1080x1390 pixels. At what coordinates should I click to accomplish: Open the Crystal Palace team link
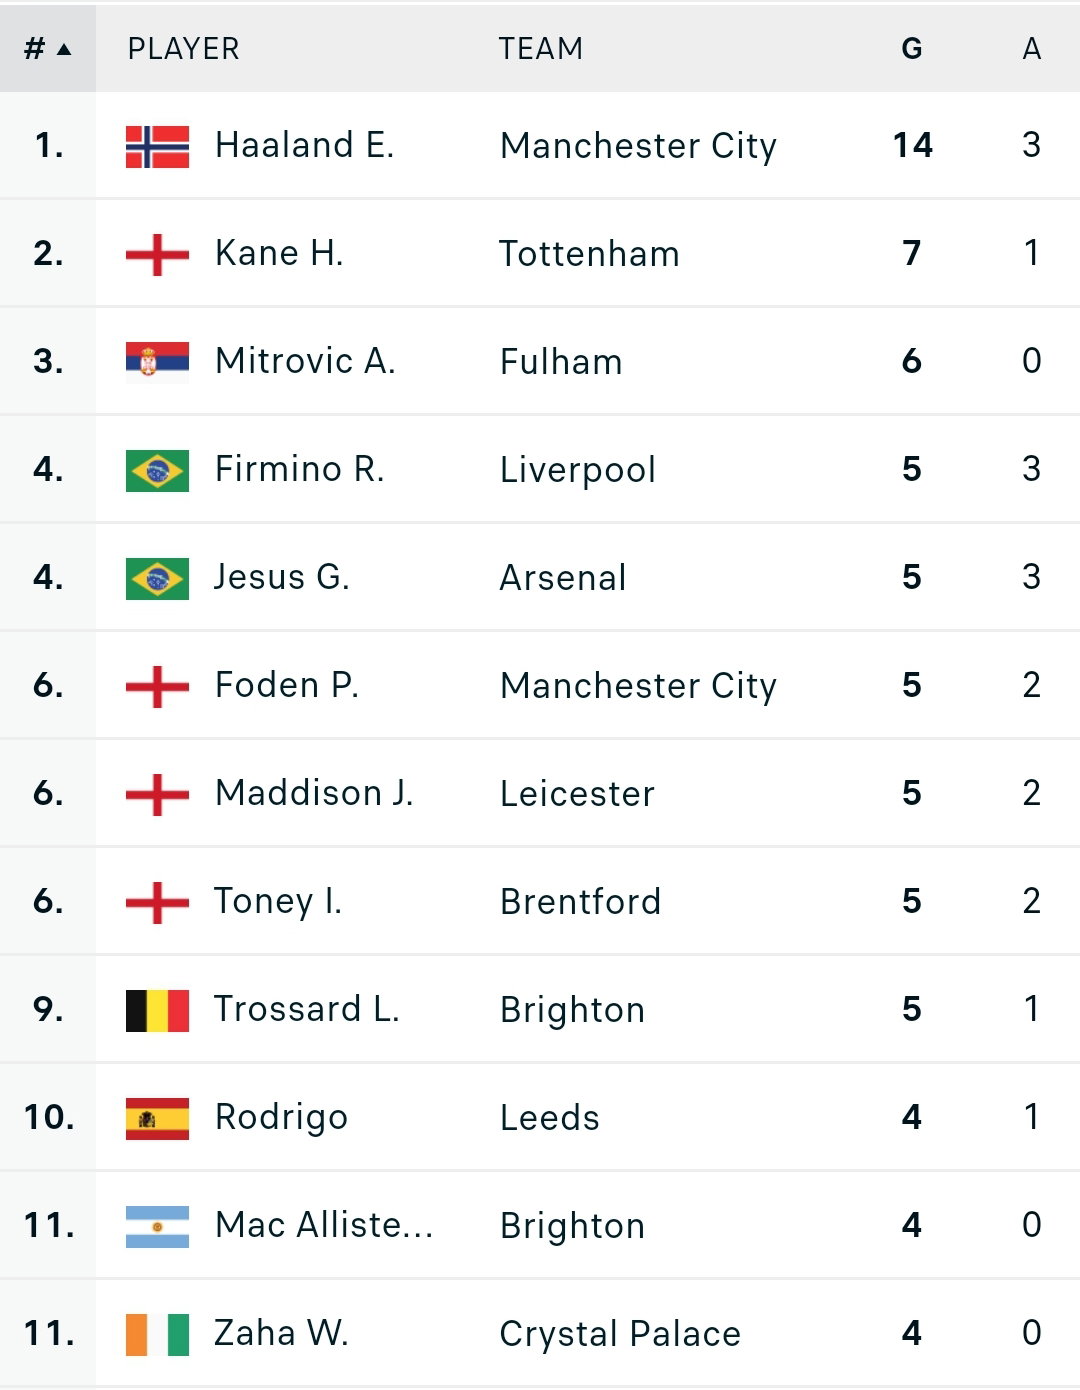[620, 1334]
